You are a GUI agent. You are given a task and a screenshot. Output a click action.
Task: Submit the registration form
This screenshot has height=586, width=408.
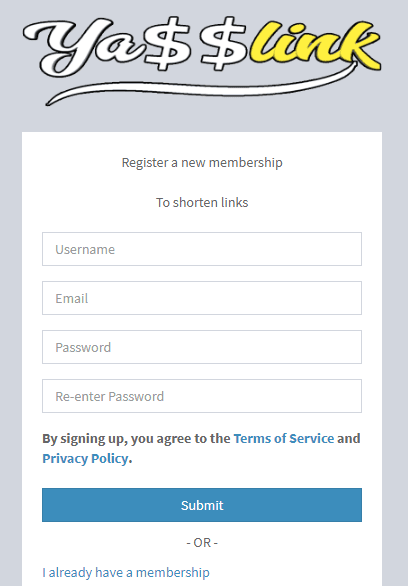coord(202,505)
